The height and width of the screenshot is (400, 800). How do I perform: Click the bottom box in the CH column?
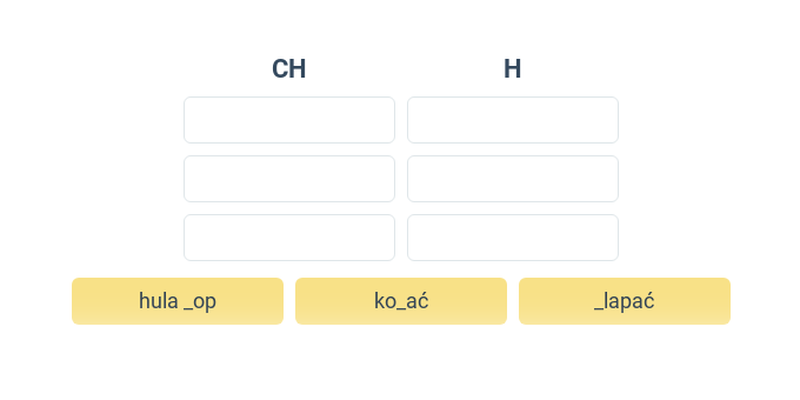289,237
